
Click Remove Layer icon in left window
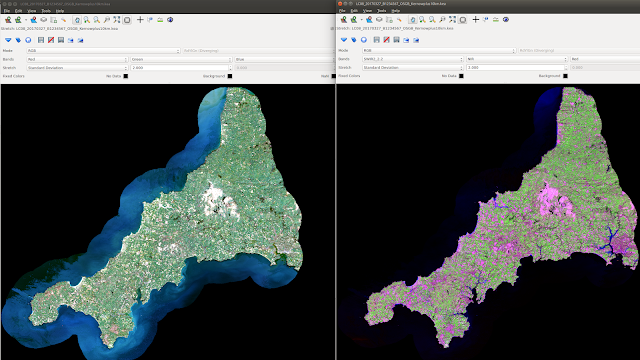coord(33,20)
